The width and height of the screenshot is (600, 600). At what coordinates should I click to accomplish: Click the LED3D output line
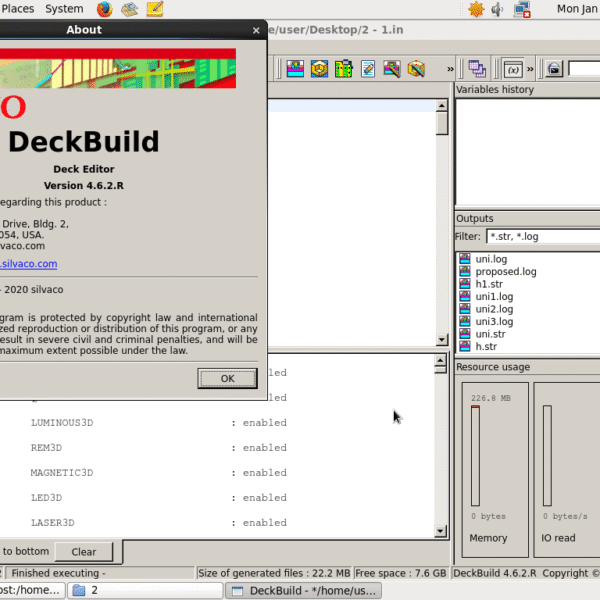(x=158, y=498)
